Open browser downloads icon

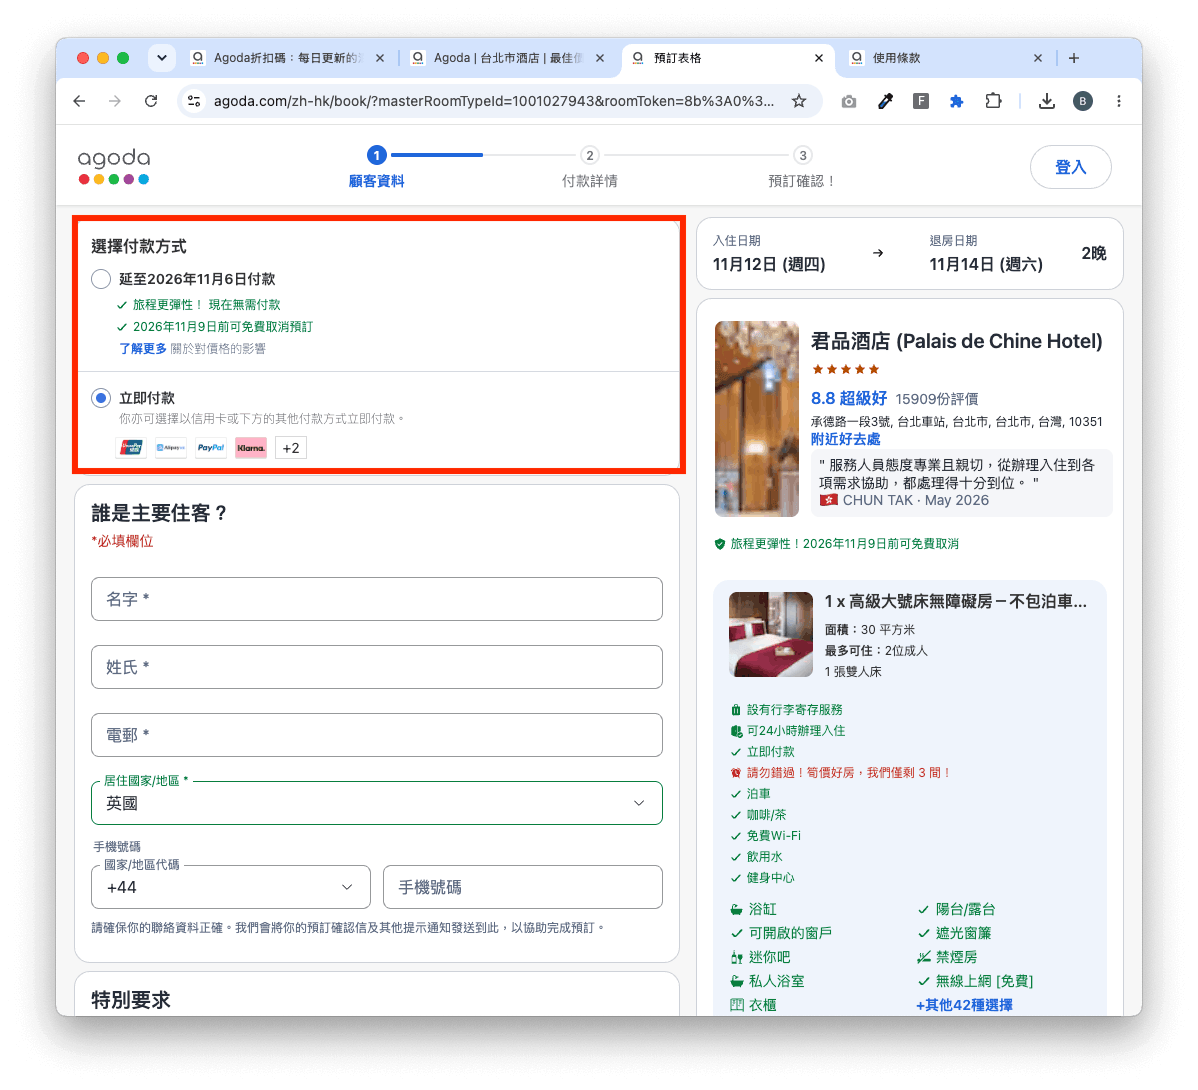click(1047, 101)
